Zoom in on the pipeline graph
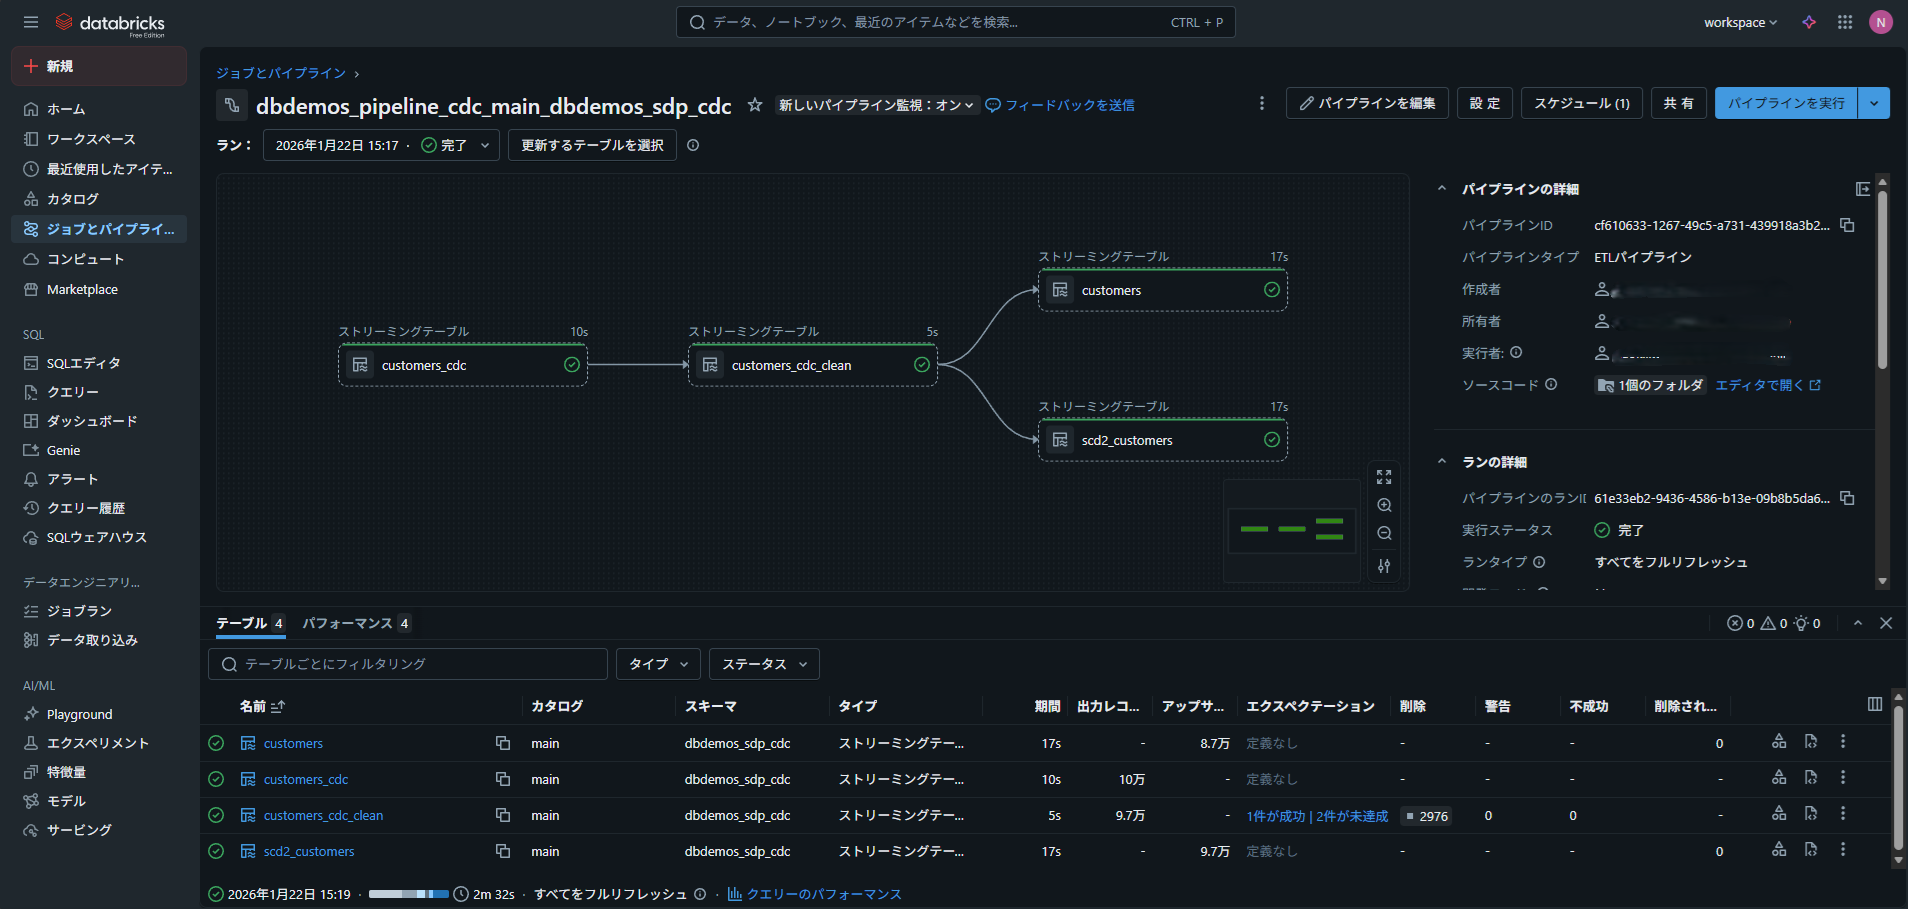The image size is (1908, 909). coord(1384,505)
